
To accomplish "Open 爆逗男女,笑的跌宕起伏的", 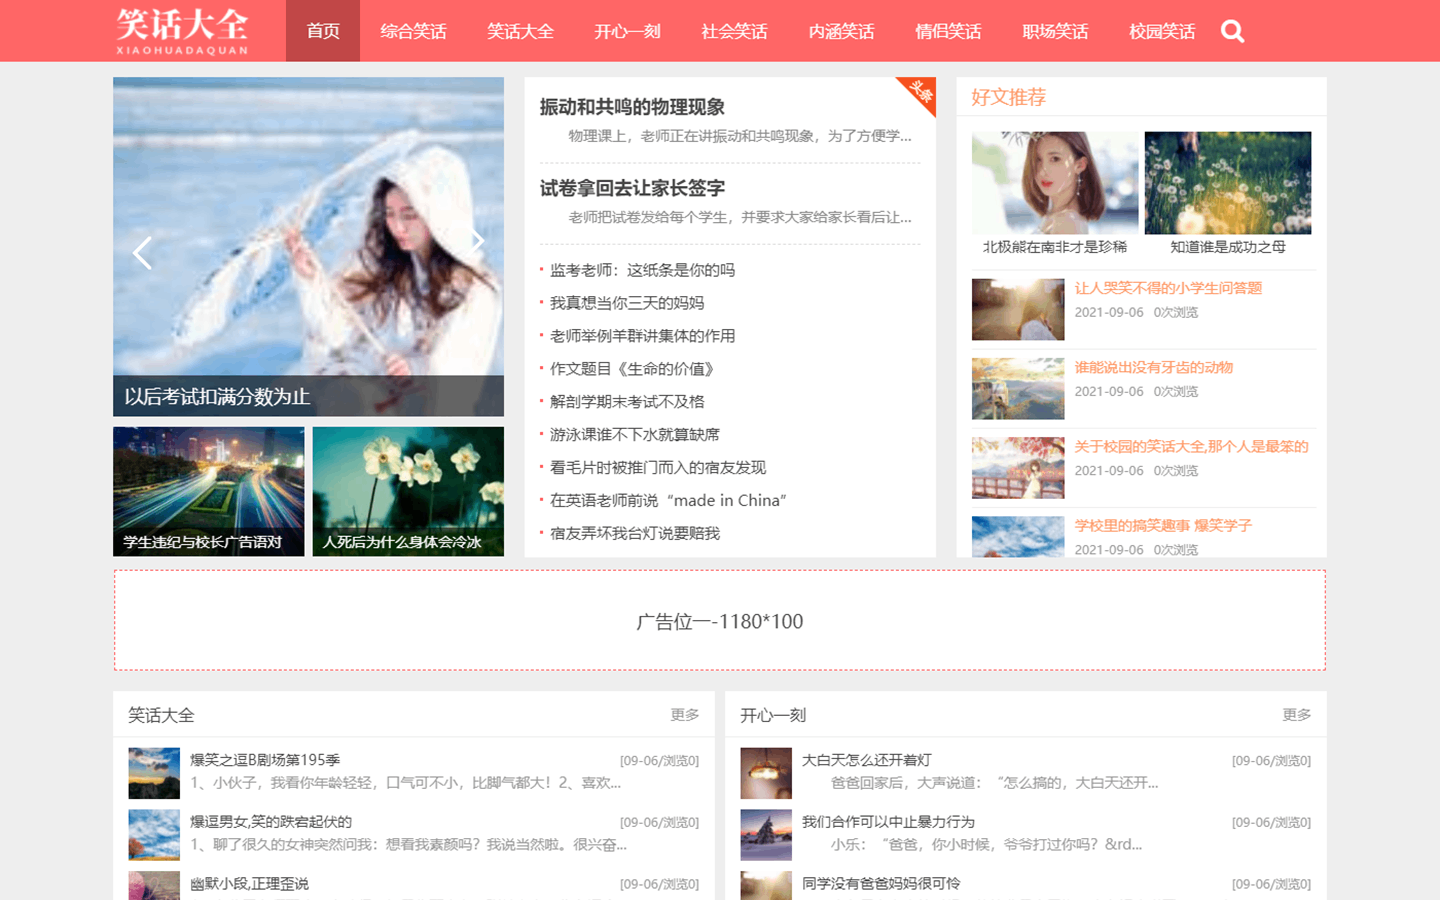I will tap(271, 822).
